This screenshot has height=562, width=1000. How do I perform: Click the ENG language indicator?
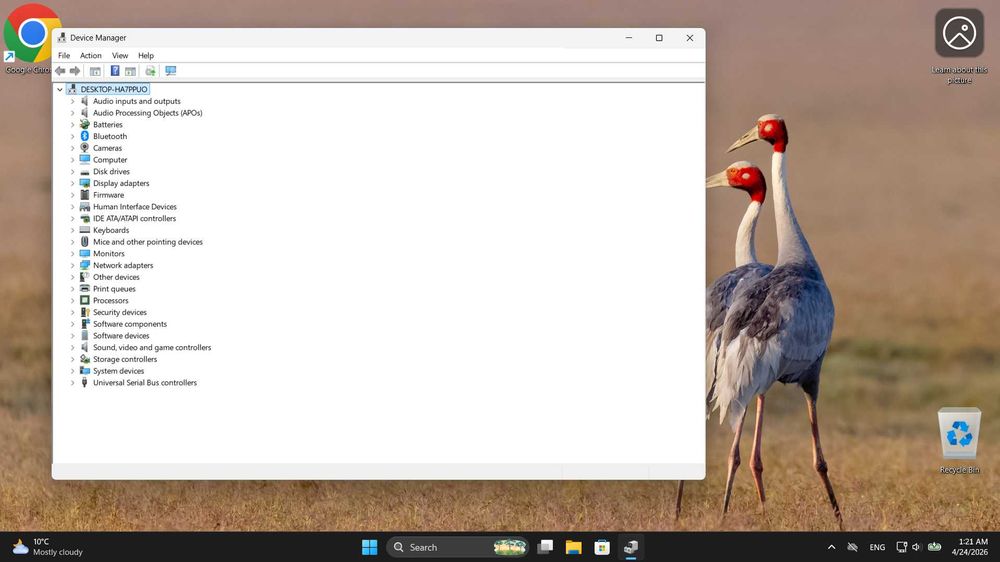877,547
